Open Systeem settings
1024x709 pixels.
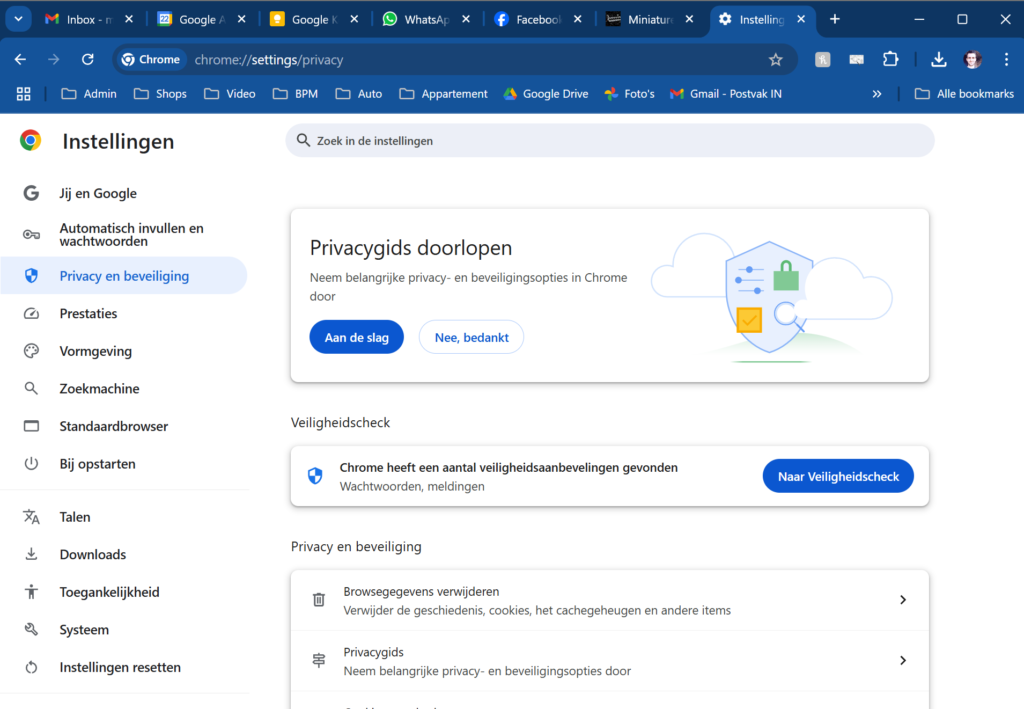124,629
